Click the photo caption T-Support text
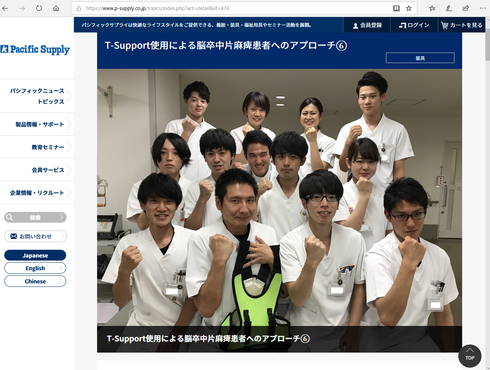Screen dimensions: 490x370 [x=208, y=339]
